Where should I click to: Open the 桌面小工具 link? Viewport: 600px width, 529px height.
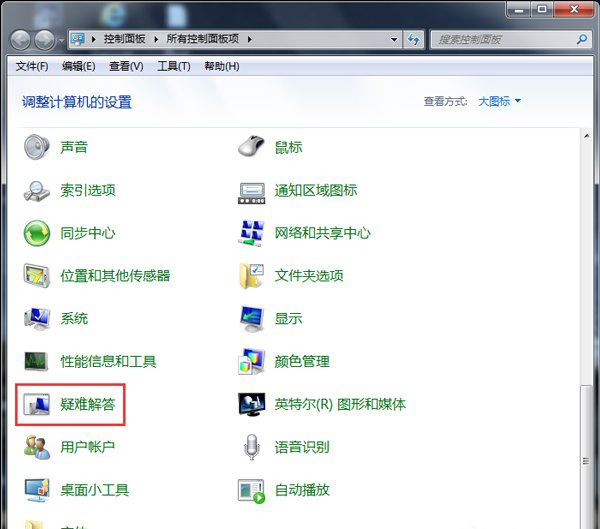point(95,490)
